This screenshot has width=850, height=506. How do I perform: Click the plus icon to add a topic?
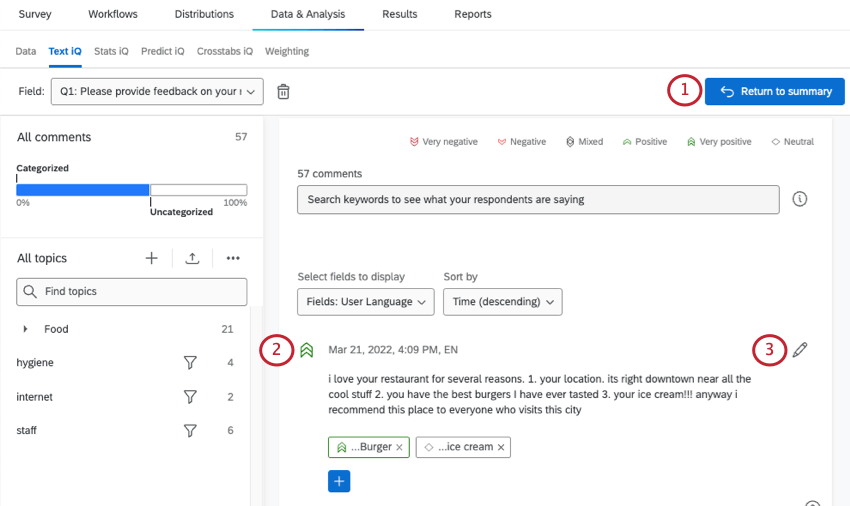click(151, 258)
